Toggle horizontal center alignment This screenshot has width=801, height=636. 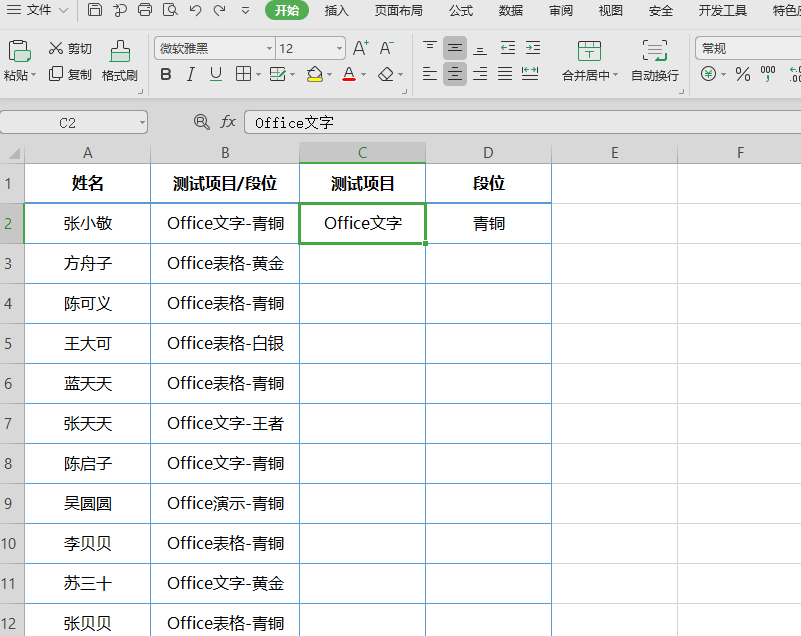point(455,75)
